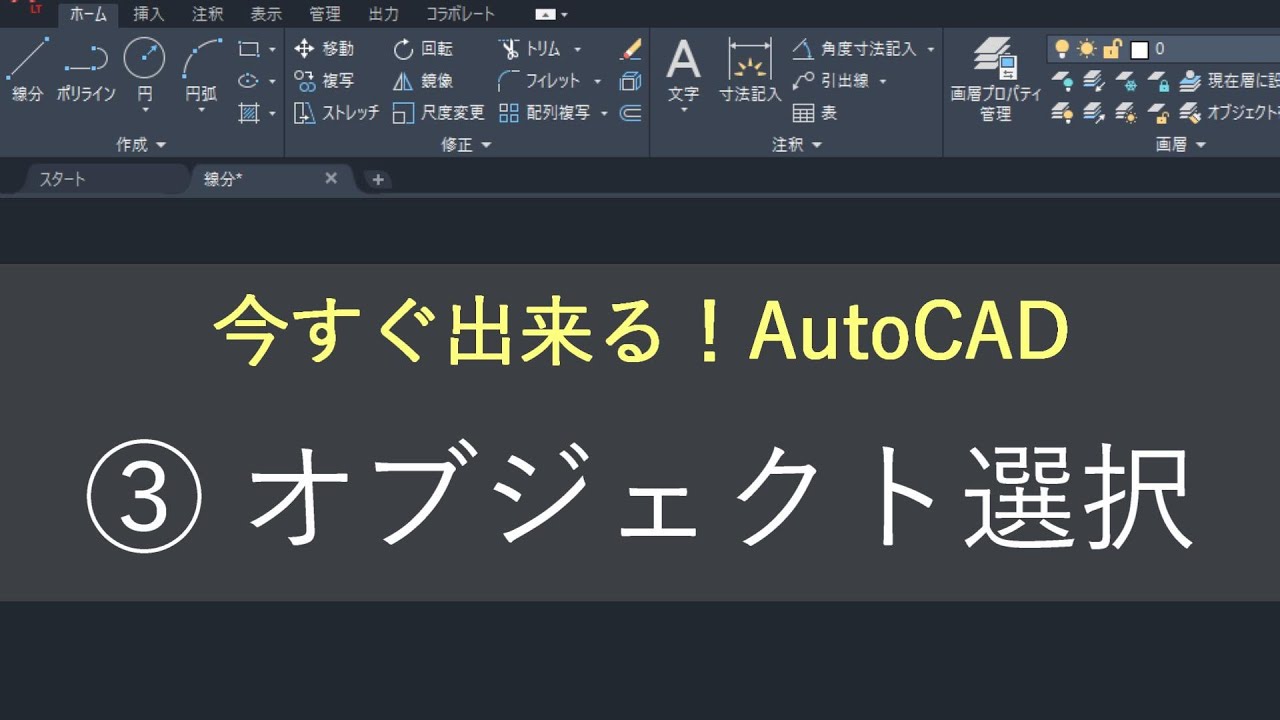This screenshot has width=1280, height=720.
Task: Click the Offset icon in Modify panel
Action: 630,113
